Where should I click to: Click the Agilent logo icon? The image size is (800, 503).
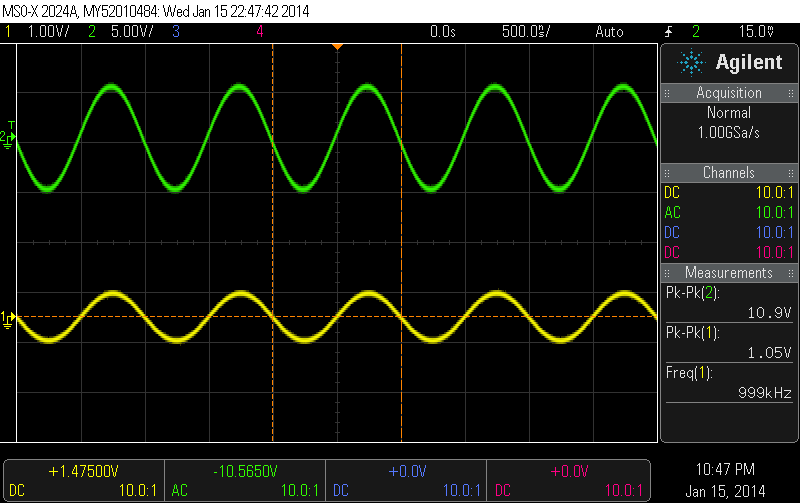coord(691,62)
